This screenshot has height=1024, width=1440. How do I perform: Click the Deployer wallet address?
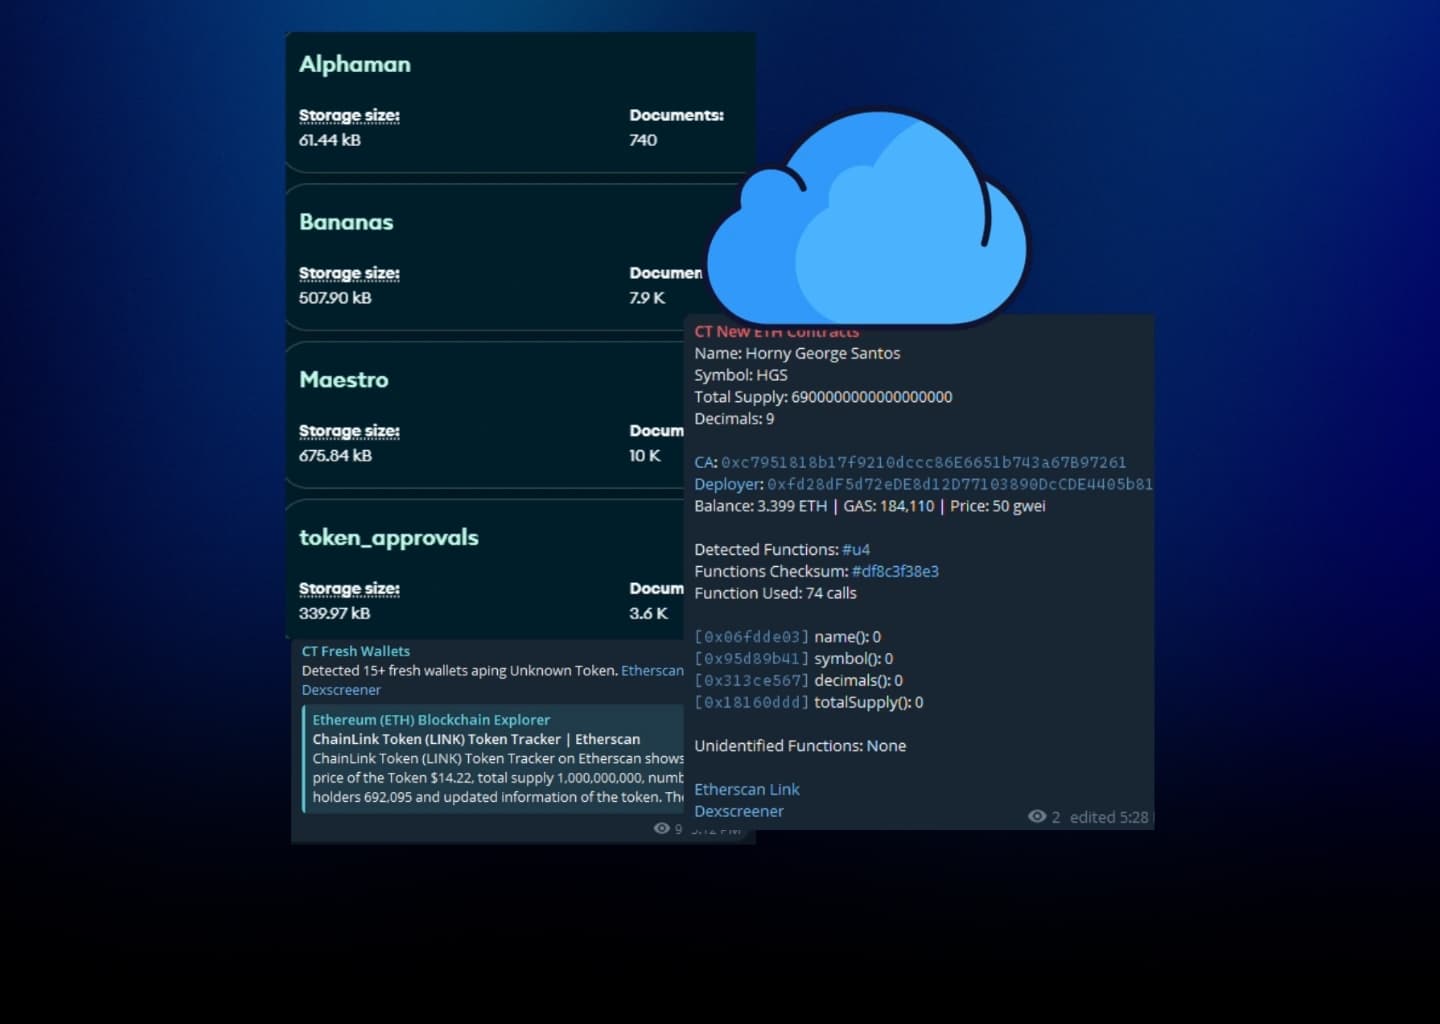pyautogui.click(x=959, y=485)
